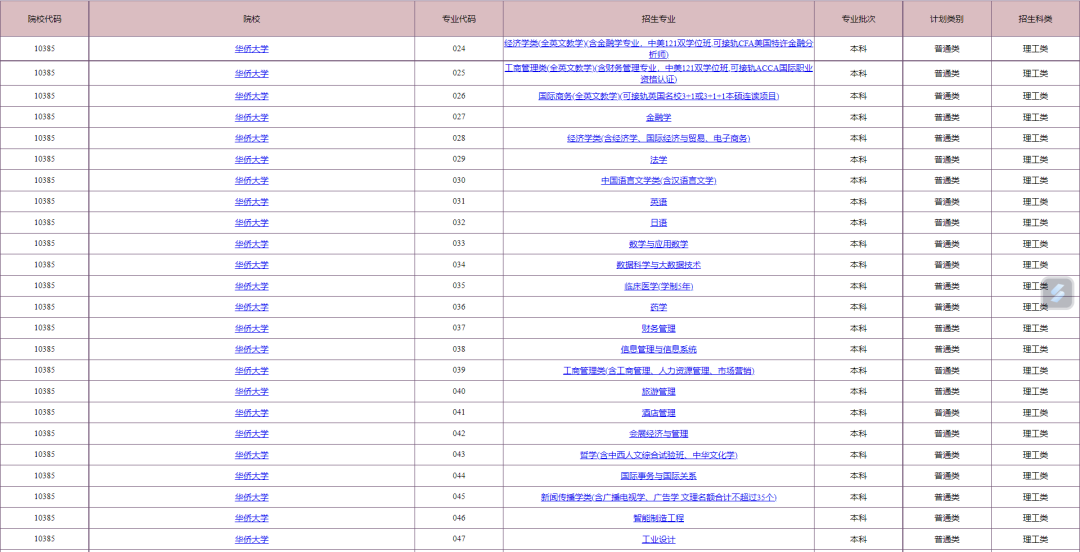Open 工商管理类(含工商管理、人力资源管理) link in row 039
The image size is (1080, 552).
point(658,371)
